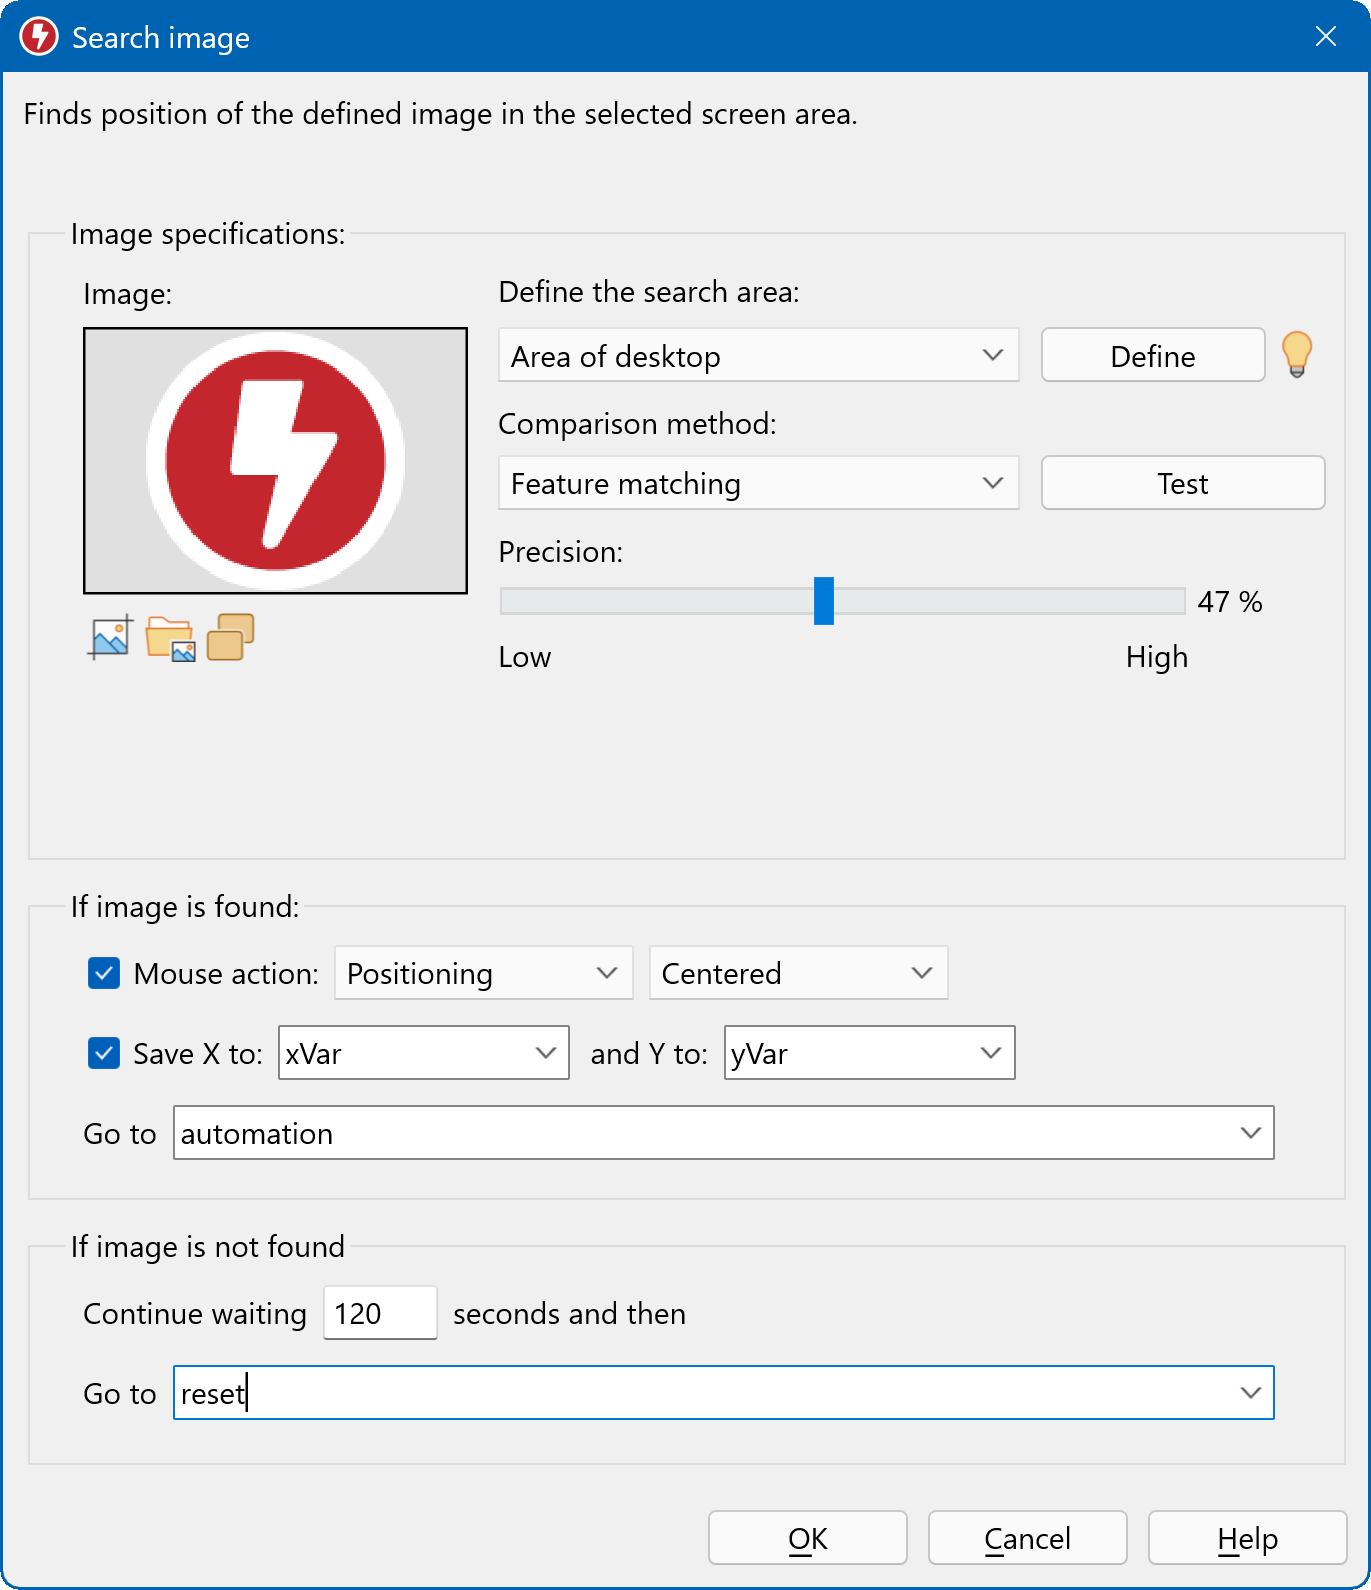
Task: Uncheck the Mouse action checkbox
Action: coord(104,973)
